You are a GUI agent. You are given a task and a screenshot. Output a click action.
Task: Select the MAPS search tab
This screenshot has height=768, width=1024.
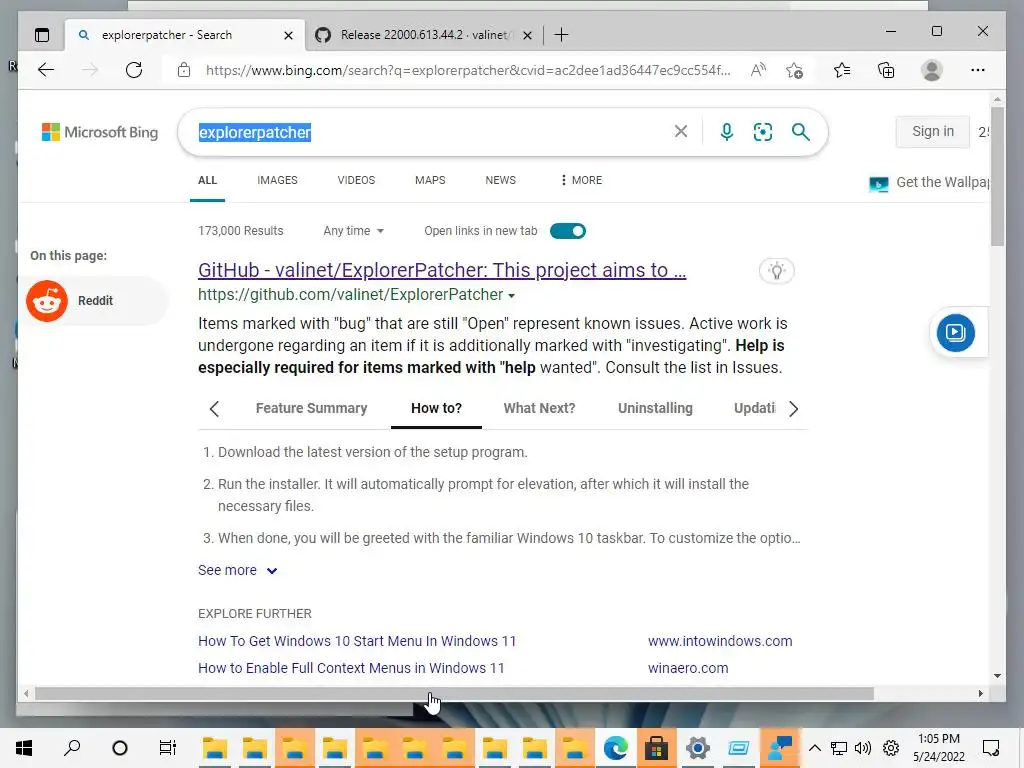tap(430, 180)
